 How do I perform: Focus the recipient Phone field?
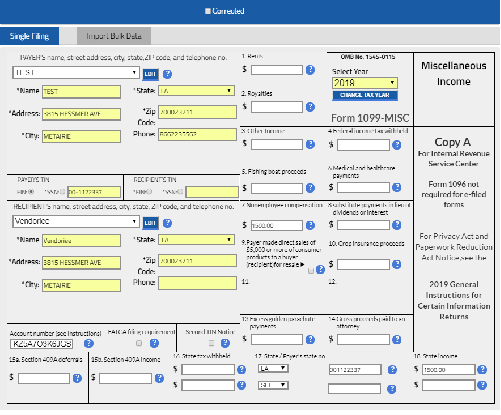197,283
